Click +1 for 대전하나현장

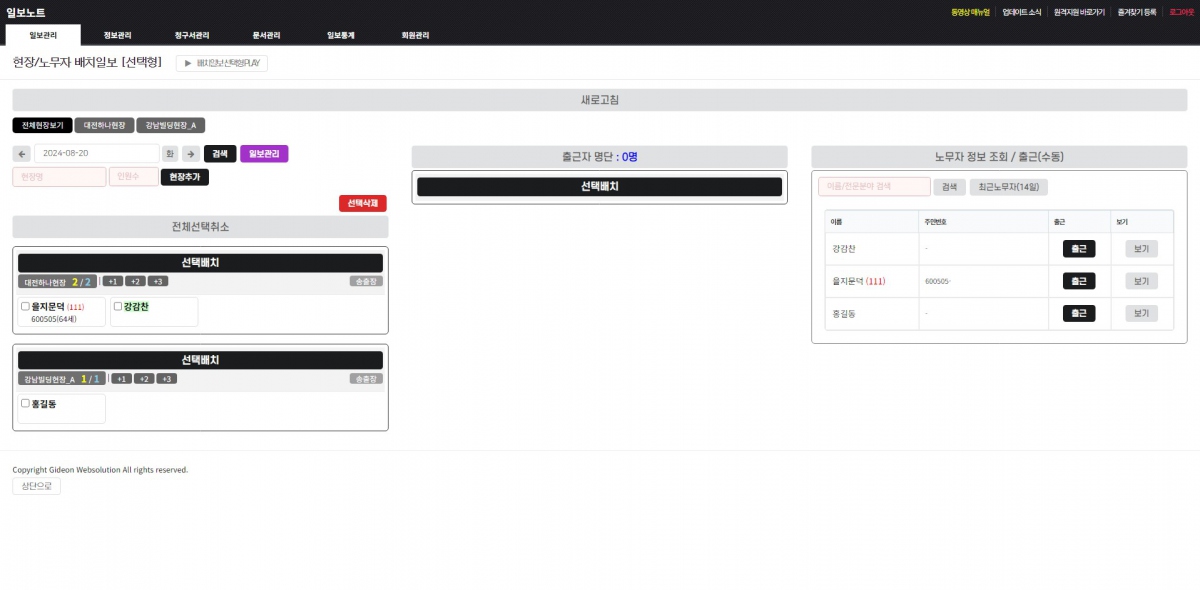click(113, 281)
